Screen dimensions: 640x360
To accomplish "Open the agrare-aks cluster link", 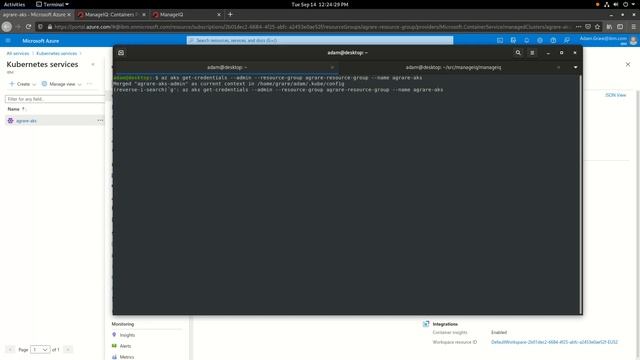I will pyautogui.click(x=26, y=121).
